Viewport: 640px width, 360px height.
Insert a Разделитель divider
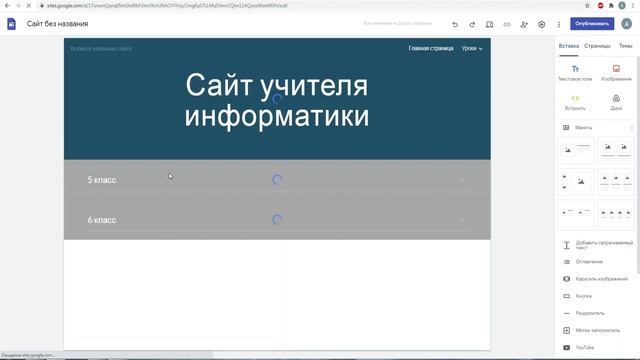tap(584, 313)
